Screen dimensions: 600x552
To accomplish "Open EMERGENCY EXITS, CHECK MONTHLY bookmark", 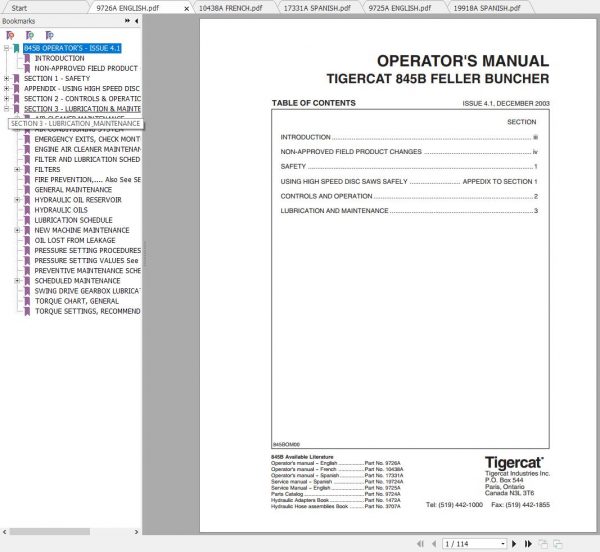I will coord(87,139).
